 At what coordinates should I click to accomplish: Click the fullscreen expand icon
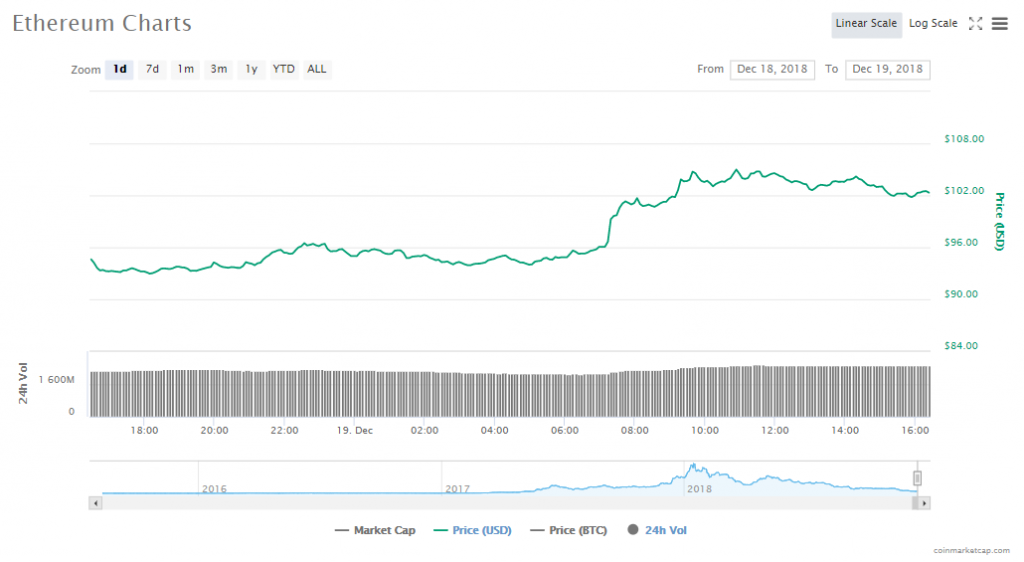point(976,24)
